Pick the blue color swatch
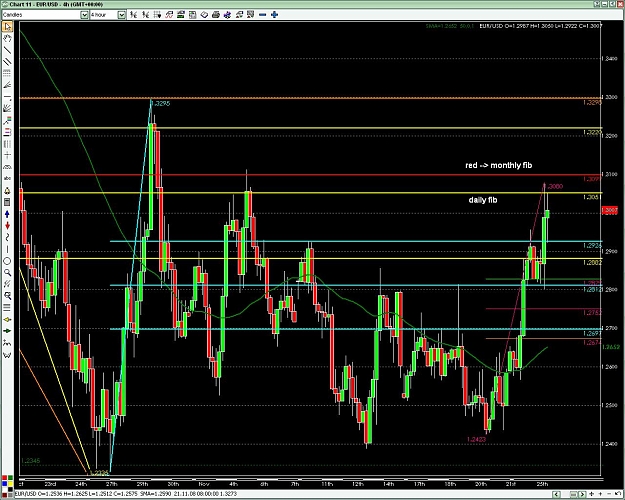This screenshot has height=500, width=625. point(4,483)
